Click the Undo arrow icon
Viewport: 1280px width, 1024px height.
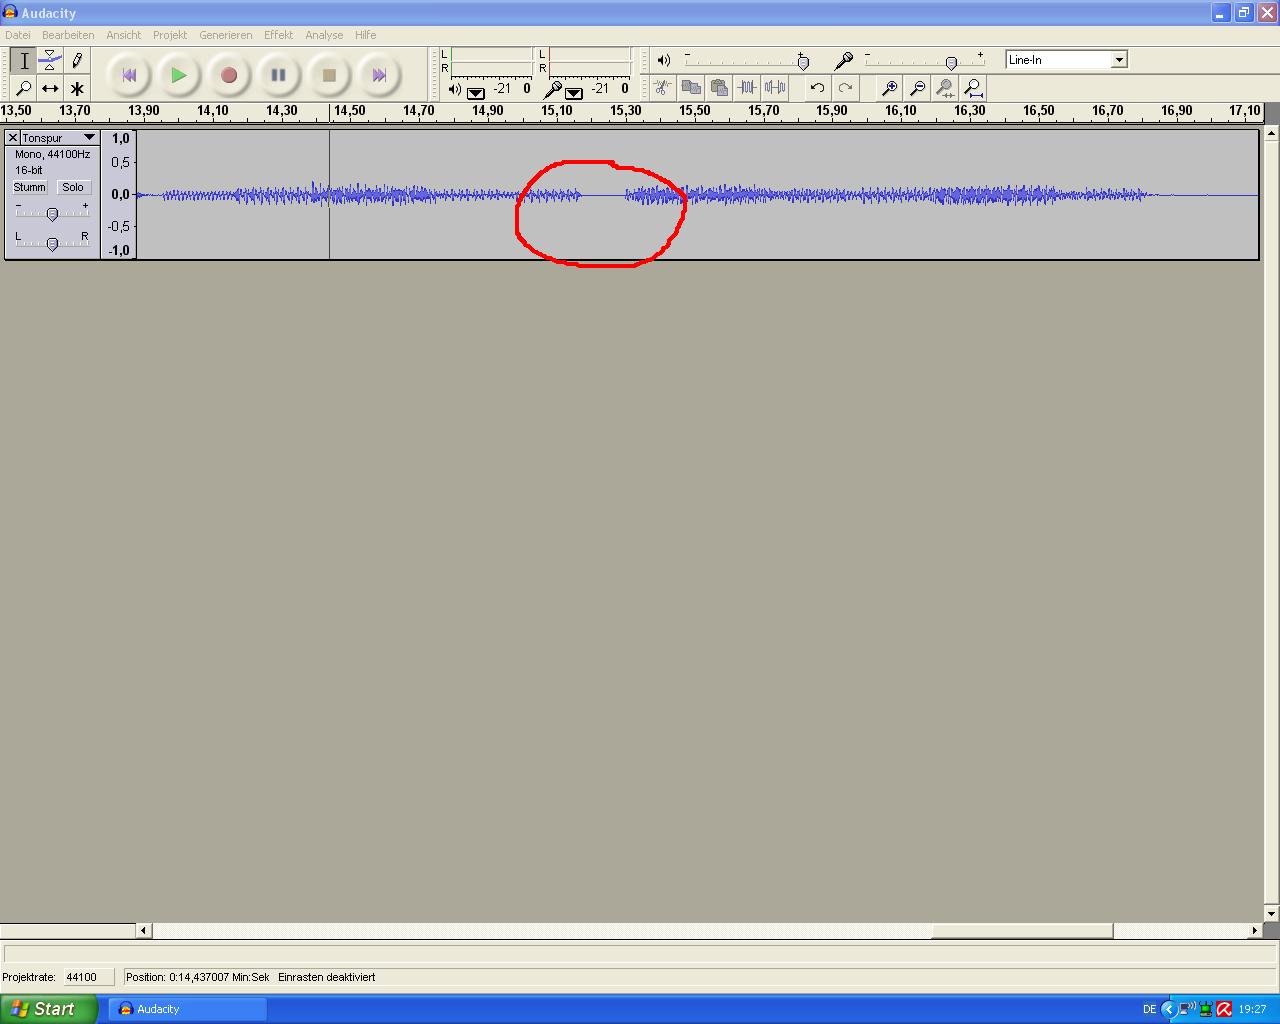point(817,88)
